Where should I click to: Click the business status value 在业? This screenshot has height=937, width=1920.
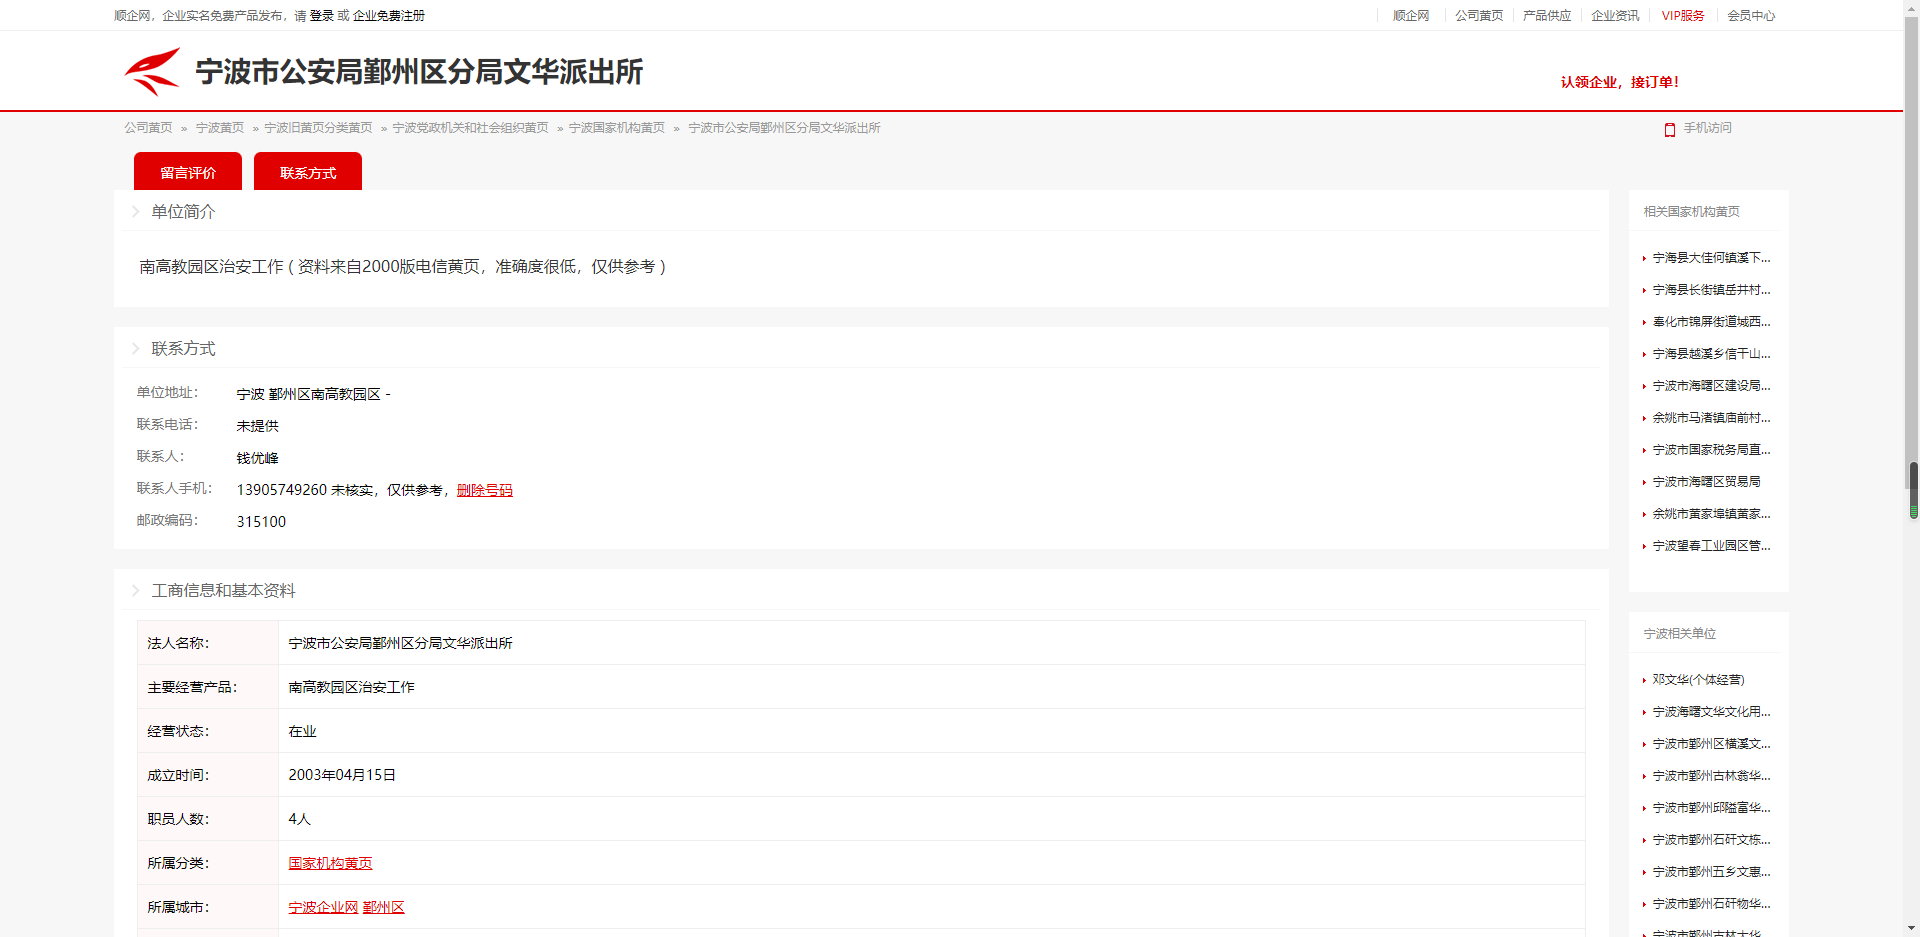[x=302, y=731]
